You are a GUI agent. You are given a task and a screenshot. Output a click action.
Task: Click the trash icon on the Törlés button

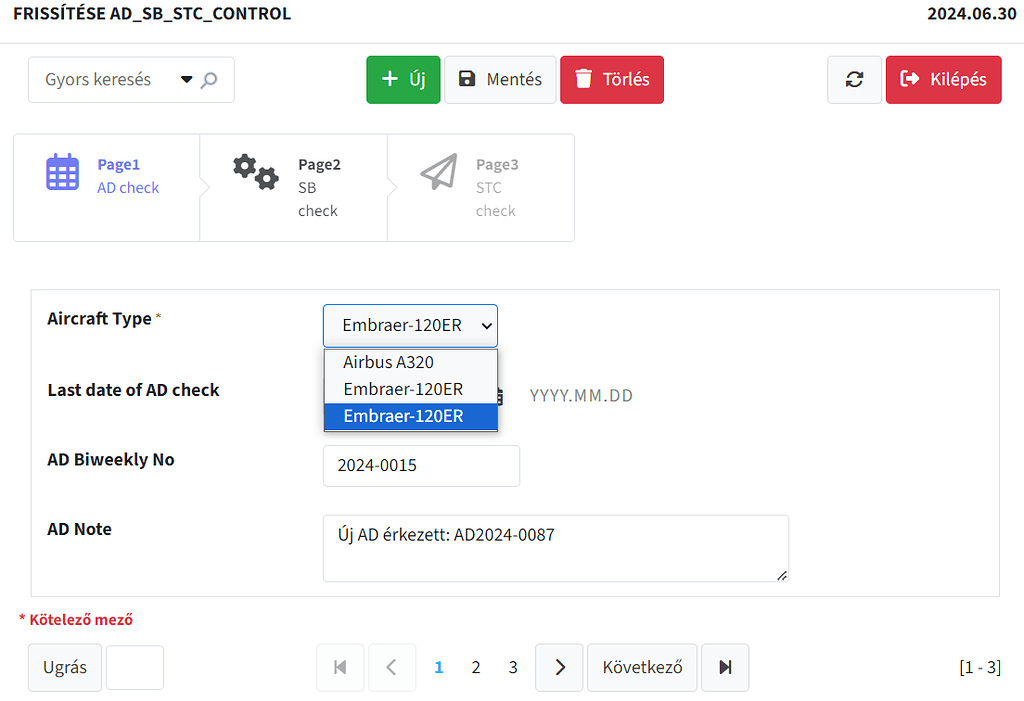[585, 79]
